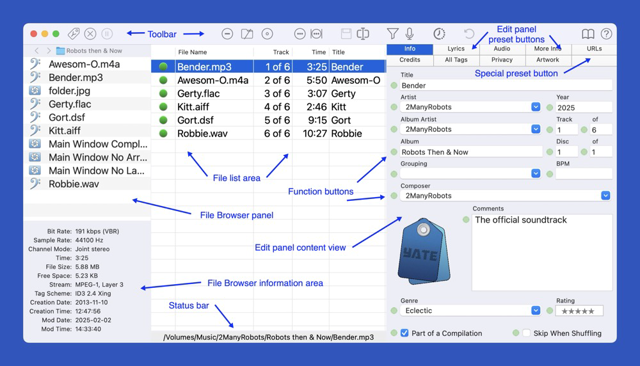Switch to the Audio tab

pos(502,49)
